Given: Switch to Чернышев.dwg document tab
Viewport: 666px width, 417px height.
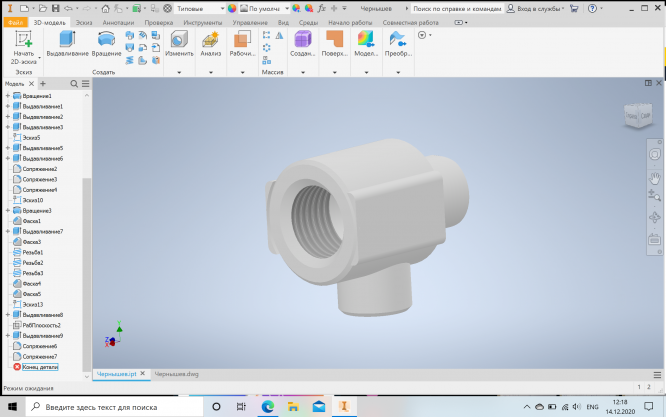Looking at the screenshot, I should pyautogui.click(x=177, y=374).
